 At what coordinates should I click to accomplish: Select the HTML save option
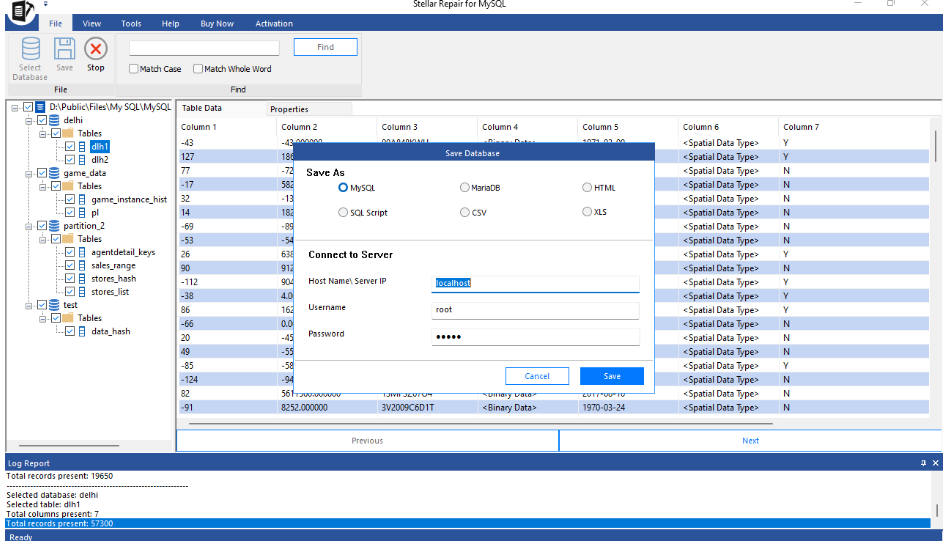587,188
